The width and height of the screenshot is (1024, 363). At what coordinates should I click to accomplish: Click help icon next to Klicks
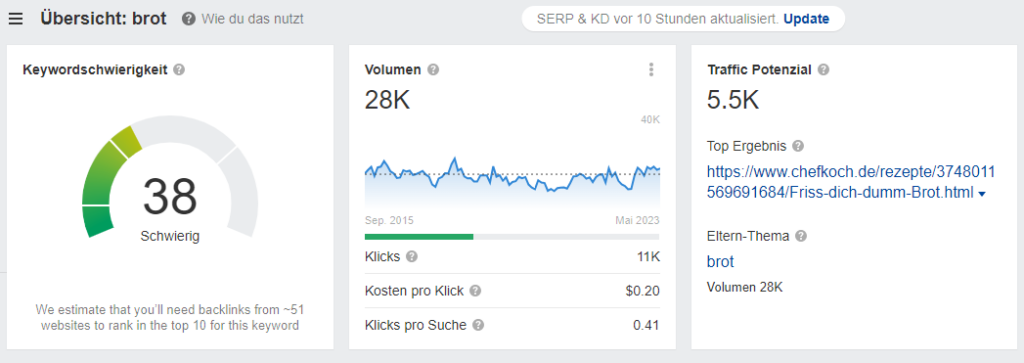[x=411, y=257]
